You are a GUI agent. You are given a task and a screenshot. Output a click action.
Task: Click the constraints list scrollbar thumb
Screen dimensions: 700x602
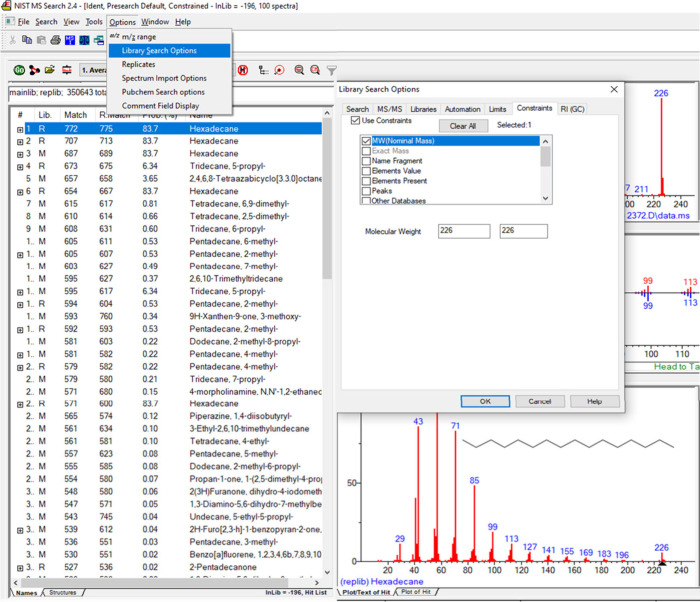tap(545, 157)
